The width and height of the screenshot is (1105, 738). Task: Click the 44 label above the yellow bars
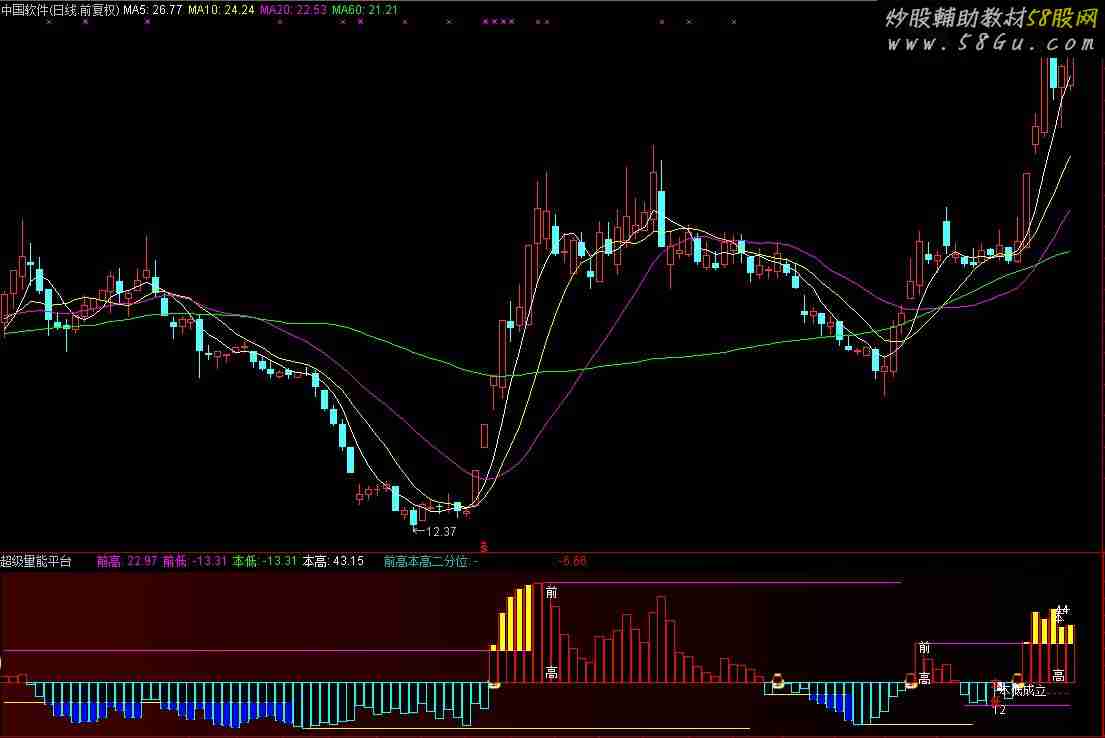(x=1062, y=609)
